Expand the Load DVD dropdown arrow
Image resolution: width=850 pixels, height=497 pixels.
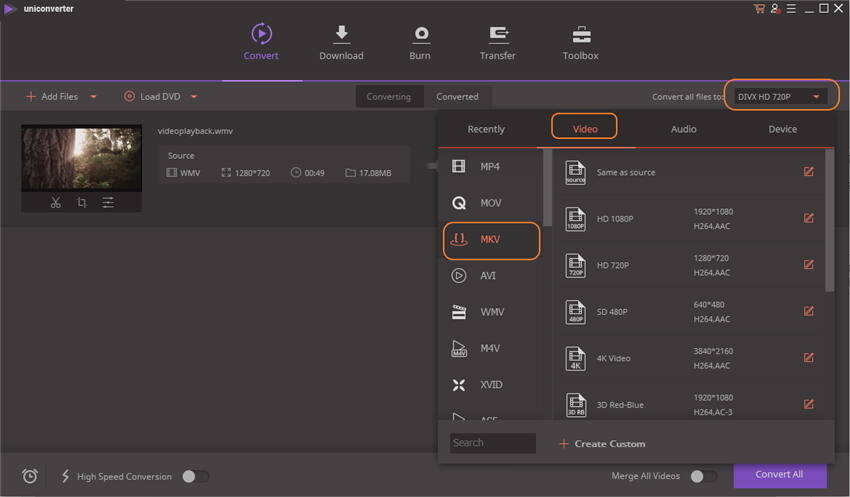coord(194,97)
